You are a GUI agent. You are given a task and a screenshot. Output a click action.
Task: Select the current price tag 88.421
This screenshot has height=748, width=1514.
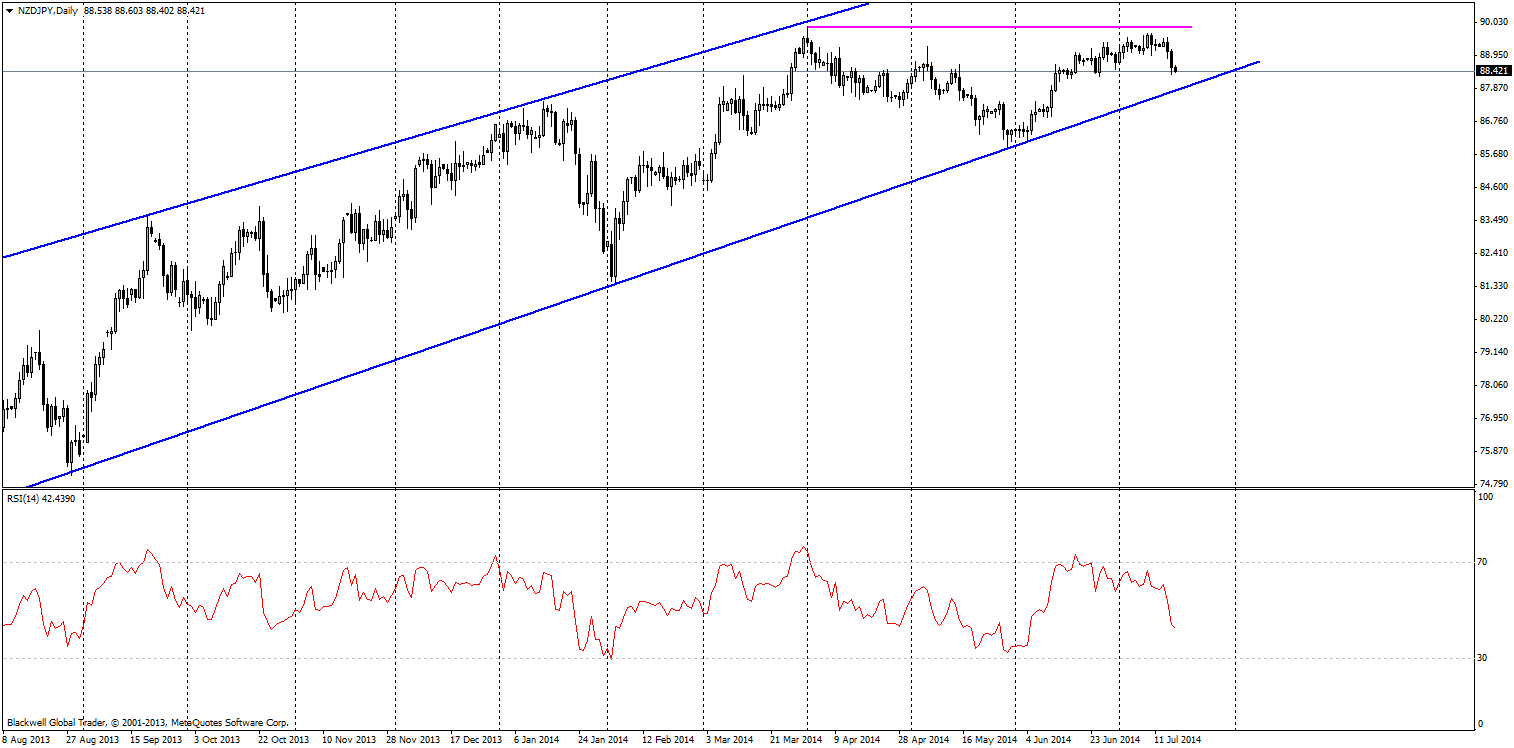[1492, 71]
